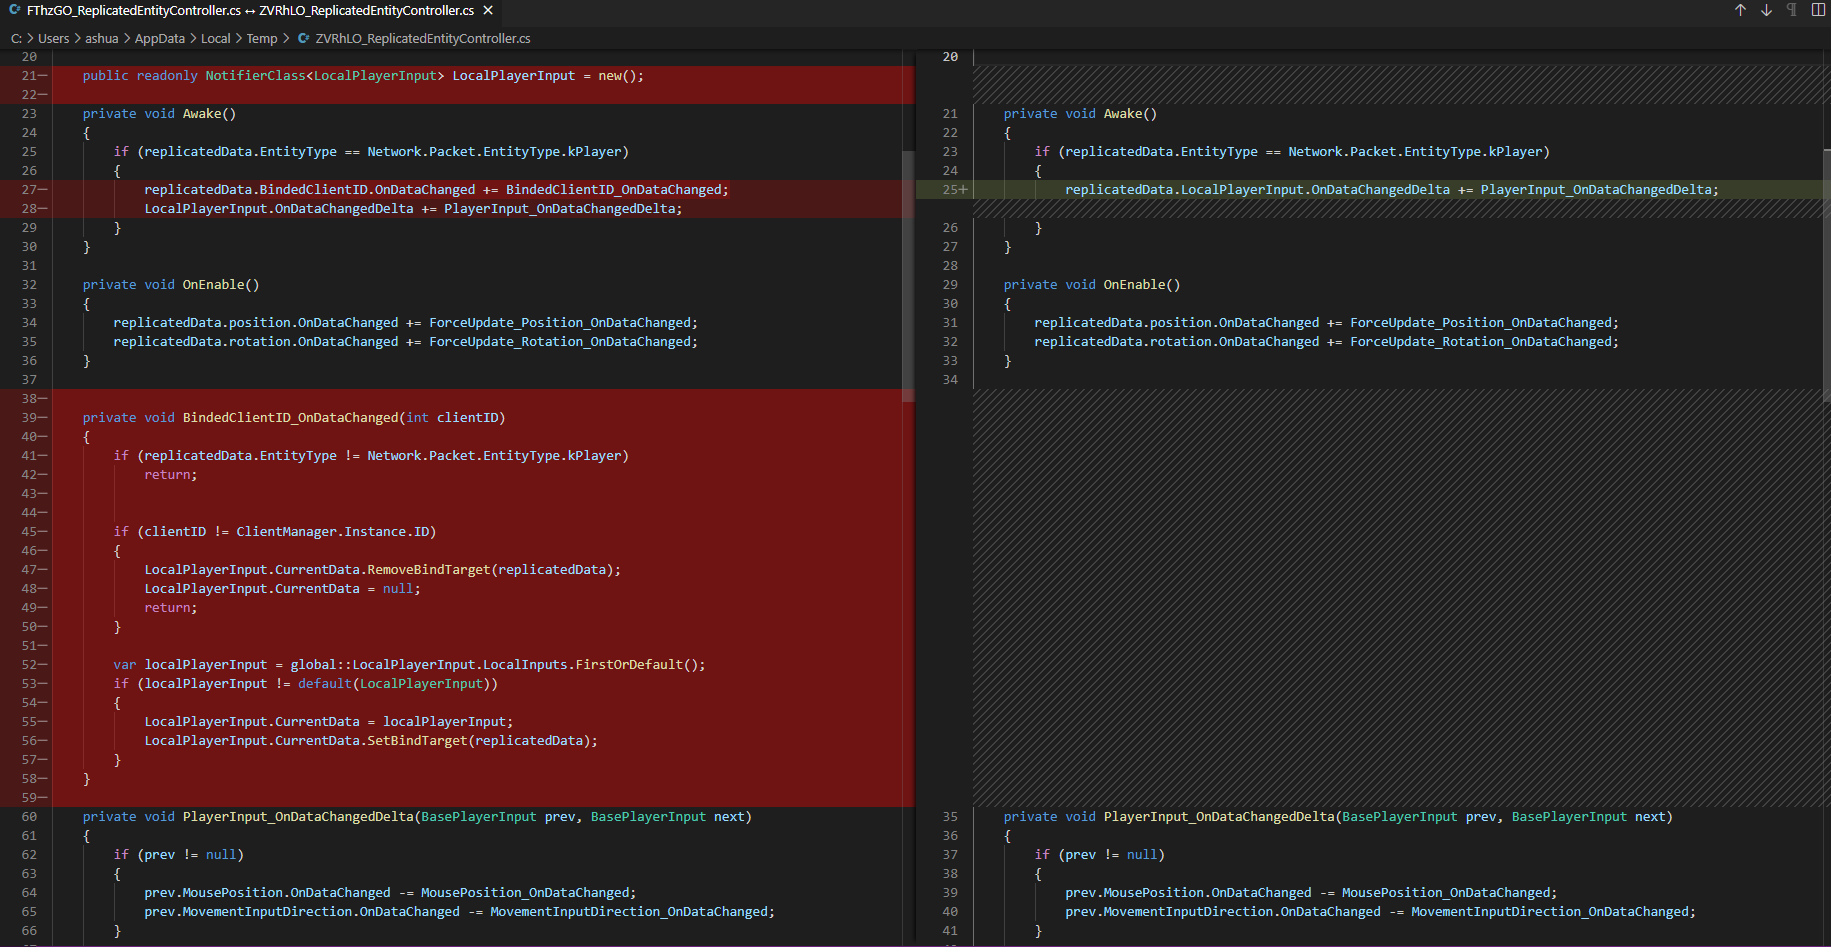The image size is (1831, 947).
Task: Click the C# file icon in the diff tab
Action: tap(15, 10)
